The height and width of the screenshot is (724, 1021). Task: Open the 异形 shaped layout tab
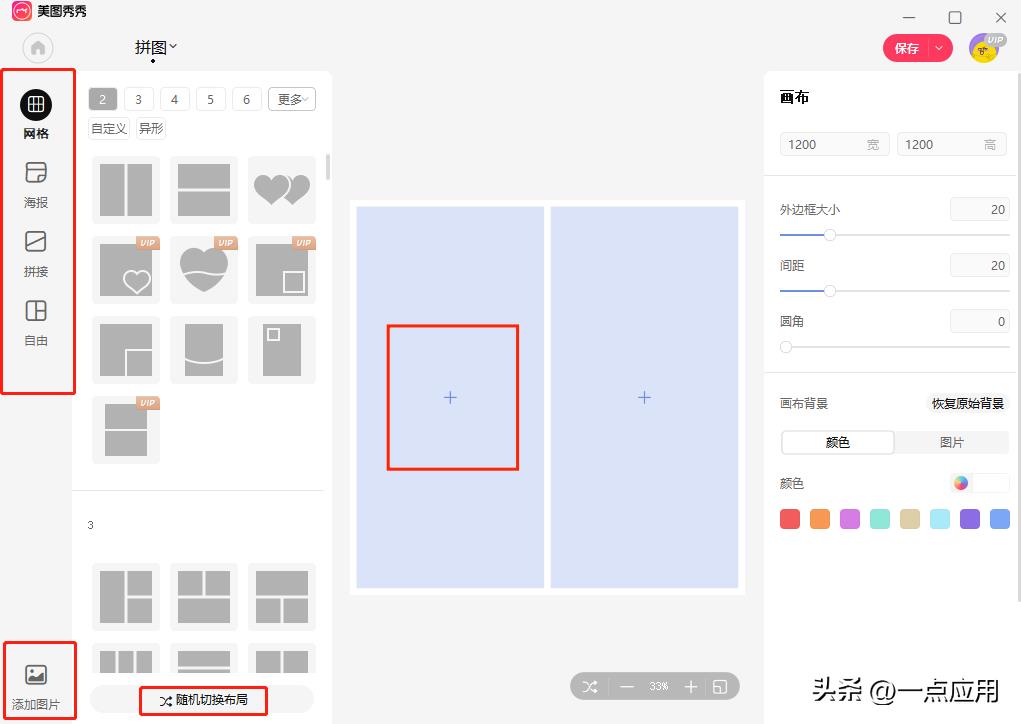point(151,128)
